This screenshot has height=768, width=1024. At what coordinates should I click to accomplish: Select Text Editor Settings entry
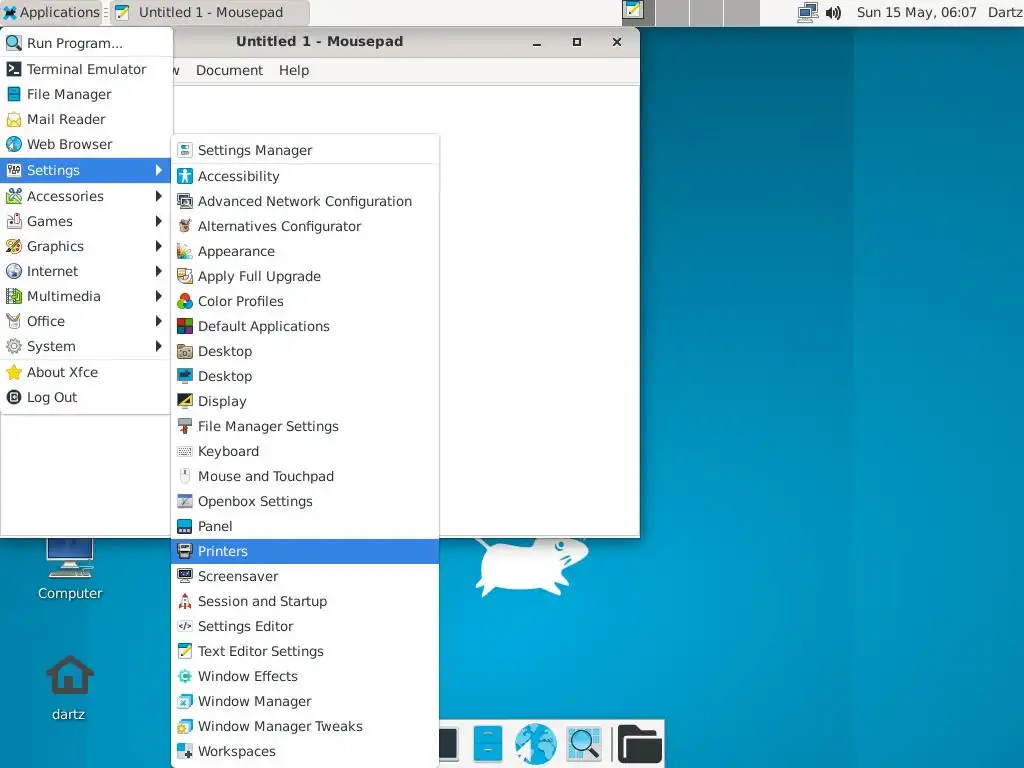click(x=305, y=651)
